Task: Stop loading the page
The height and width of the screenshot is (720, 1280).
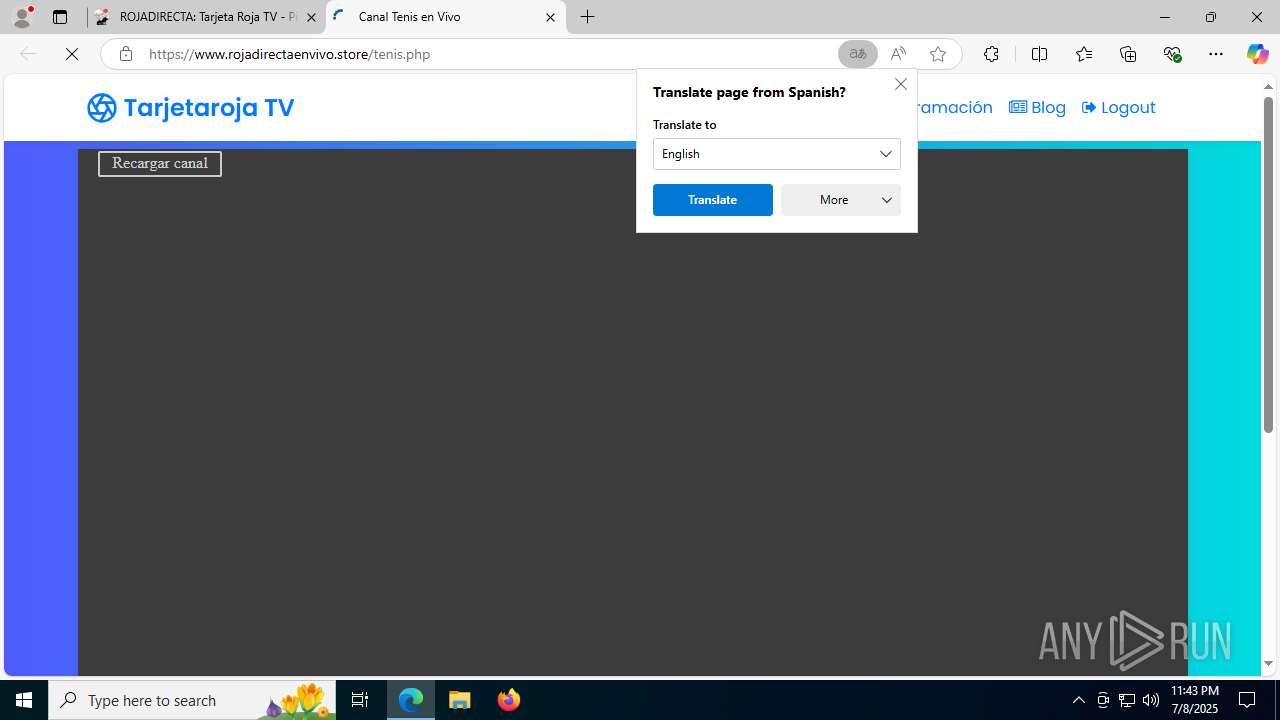Action: tap(72, 54)
